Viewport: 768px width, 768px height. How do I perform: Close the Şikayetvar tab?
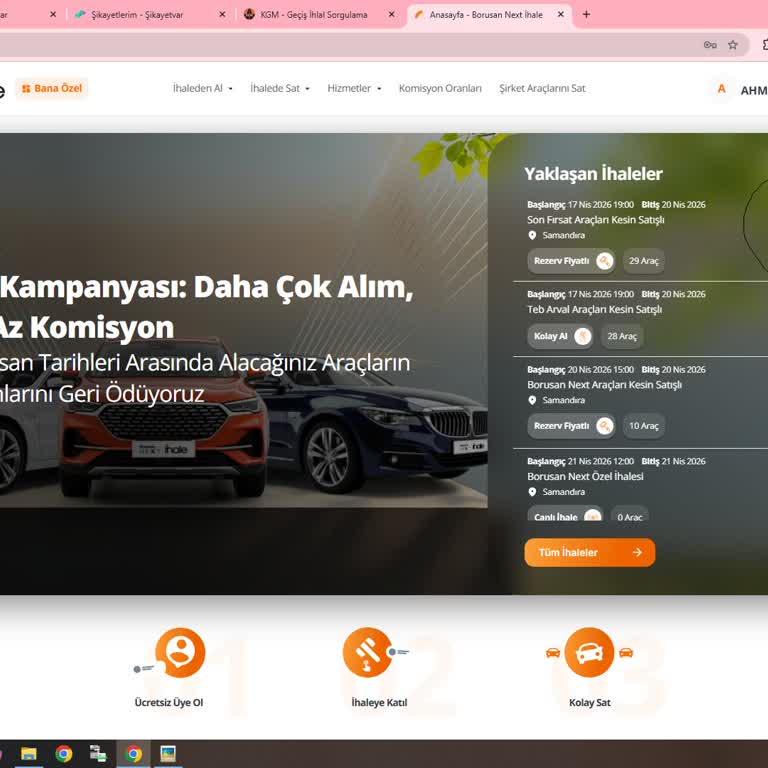pyautogui.click(x=222, y=15)
